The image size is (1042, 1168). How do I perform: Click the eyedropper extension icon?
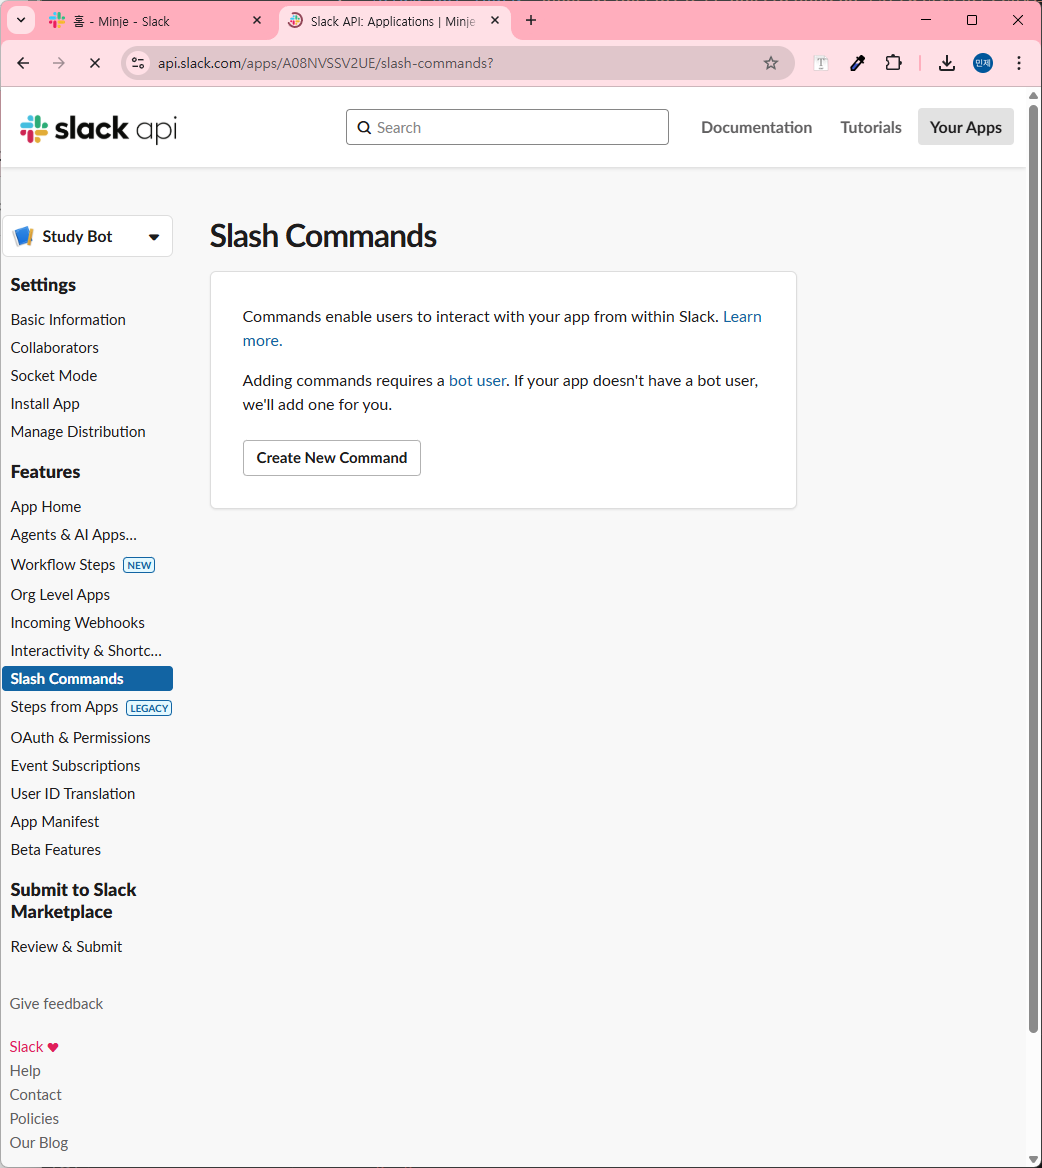click(x=857, y=63)
